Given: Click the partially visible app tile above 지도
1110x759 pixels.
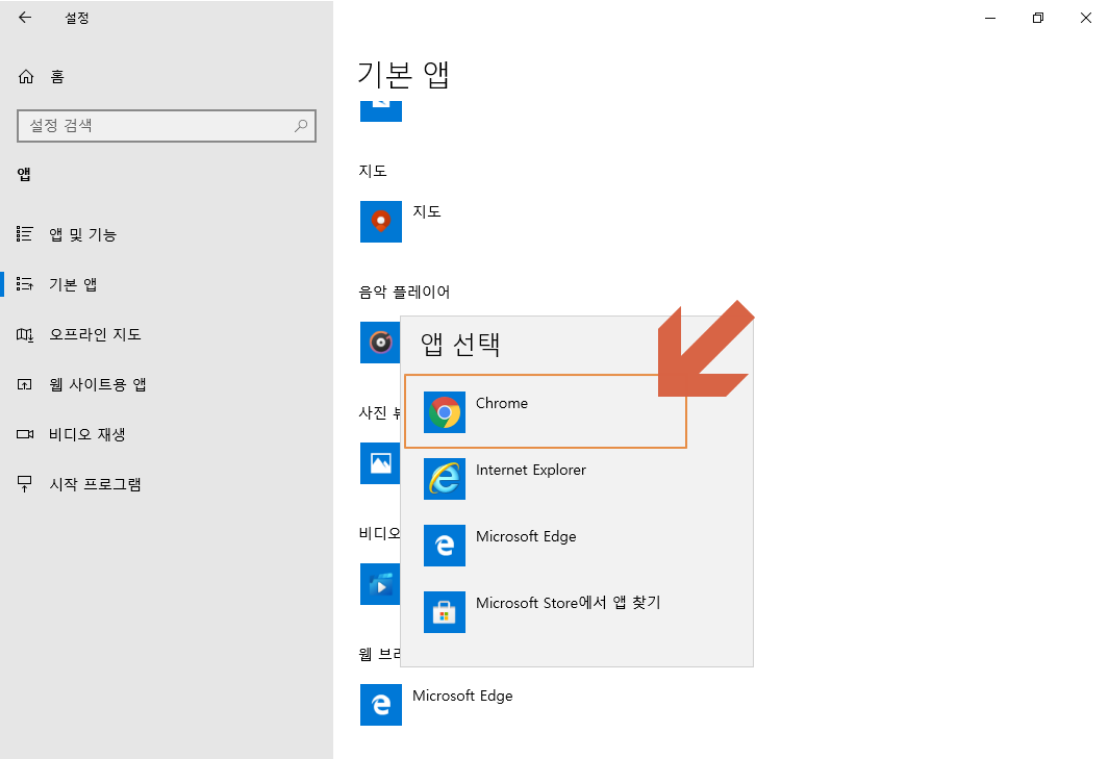Looking at the screenshot, I should click(381, 111).
